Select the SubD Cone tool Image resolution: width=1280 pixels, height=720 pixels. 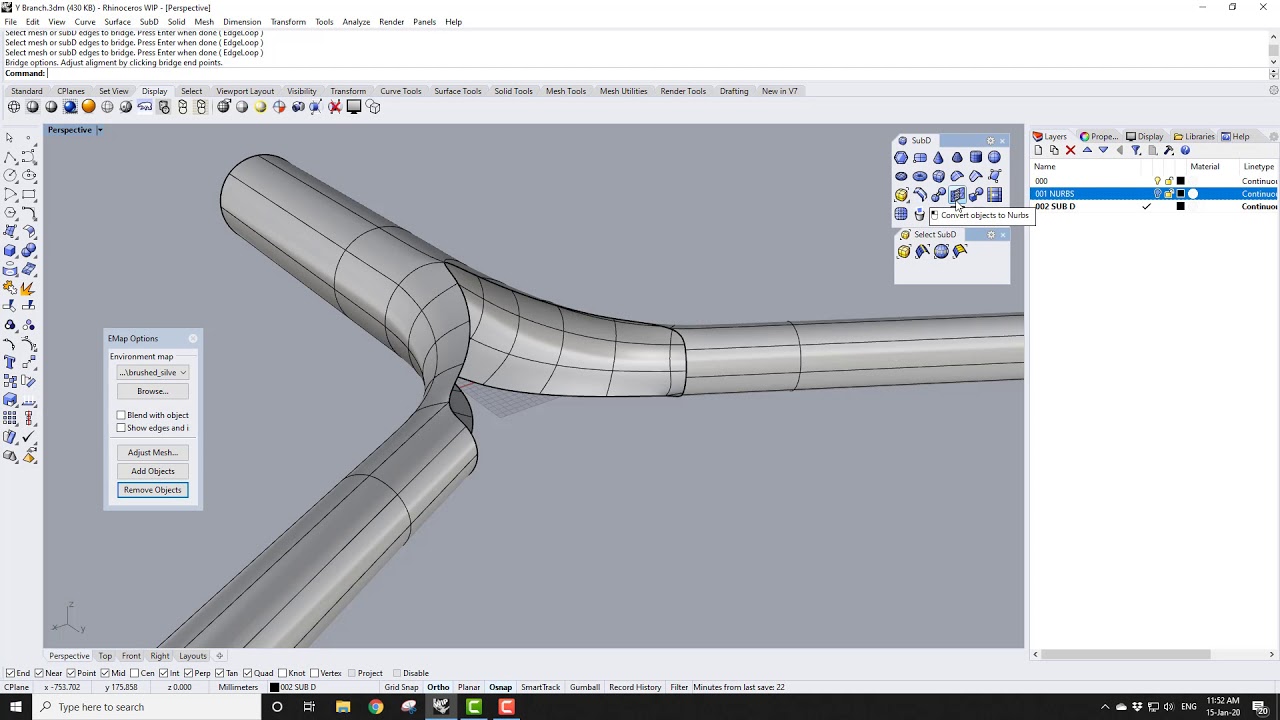[x=938, y=157]
